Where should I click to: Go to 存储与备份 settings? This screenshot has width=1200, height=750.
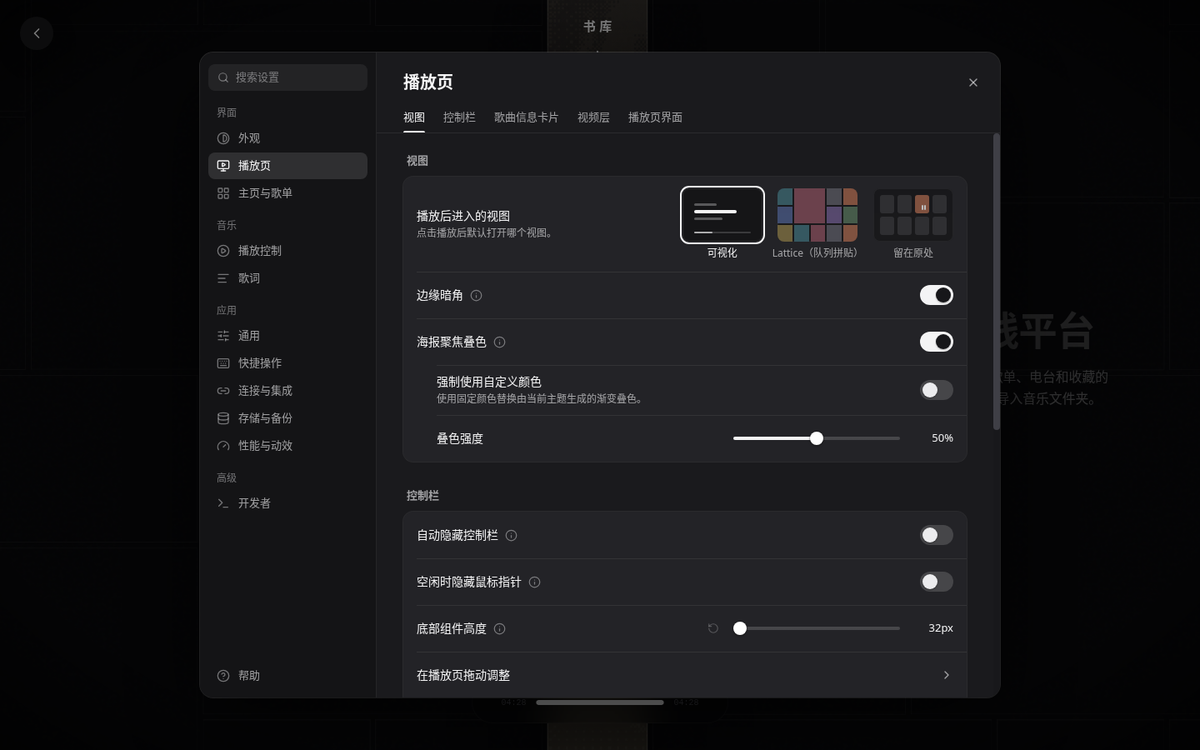[288, 418]
